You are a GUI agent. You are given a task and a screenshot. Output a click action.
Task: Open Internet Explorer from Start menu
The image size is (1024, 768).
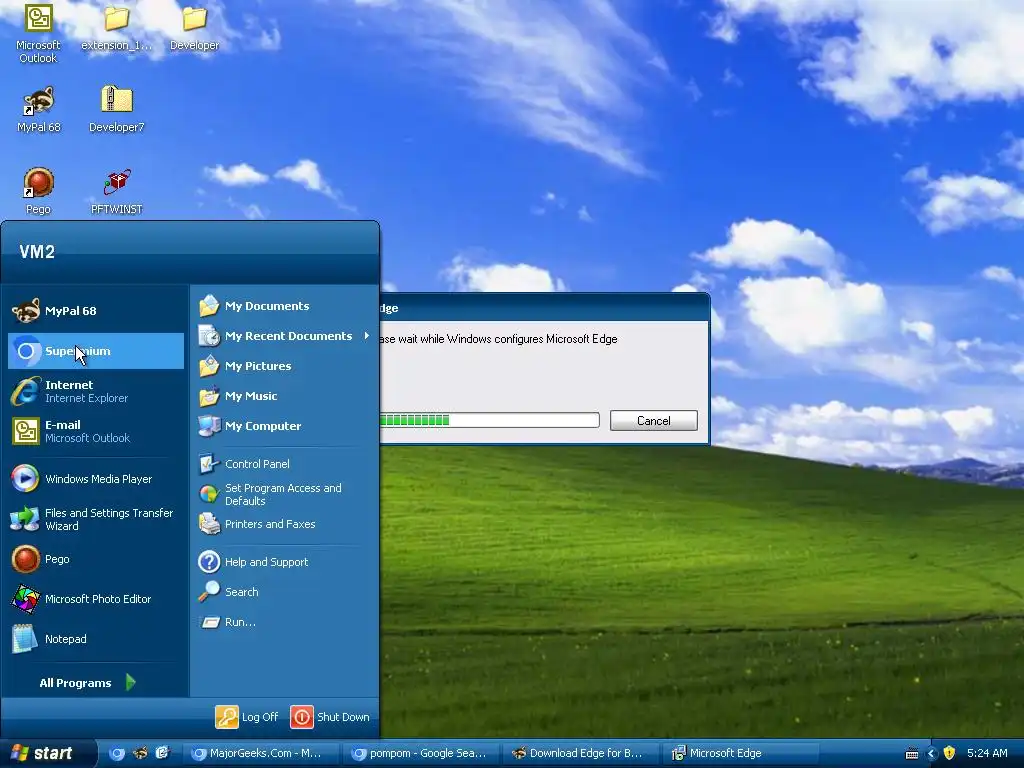tap(96, 391)
